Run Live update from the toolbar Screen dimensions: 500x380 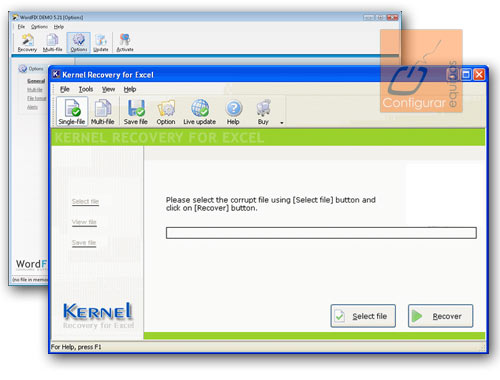click(x=199, y=112)
